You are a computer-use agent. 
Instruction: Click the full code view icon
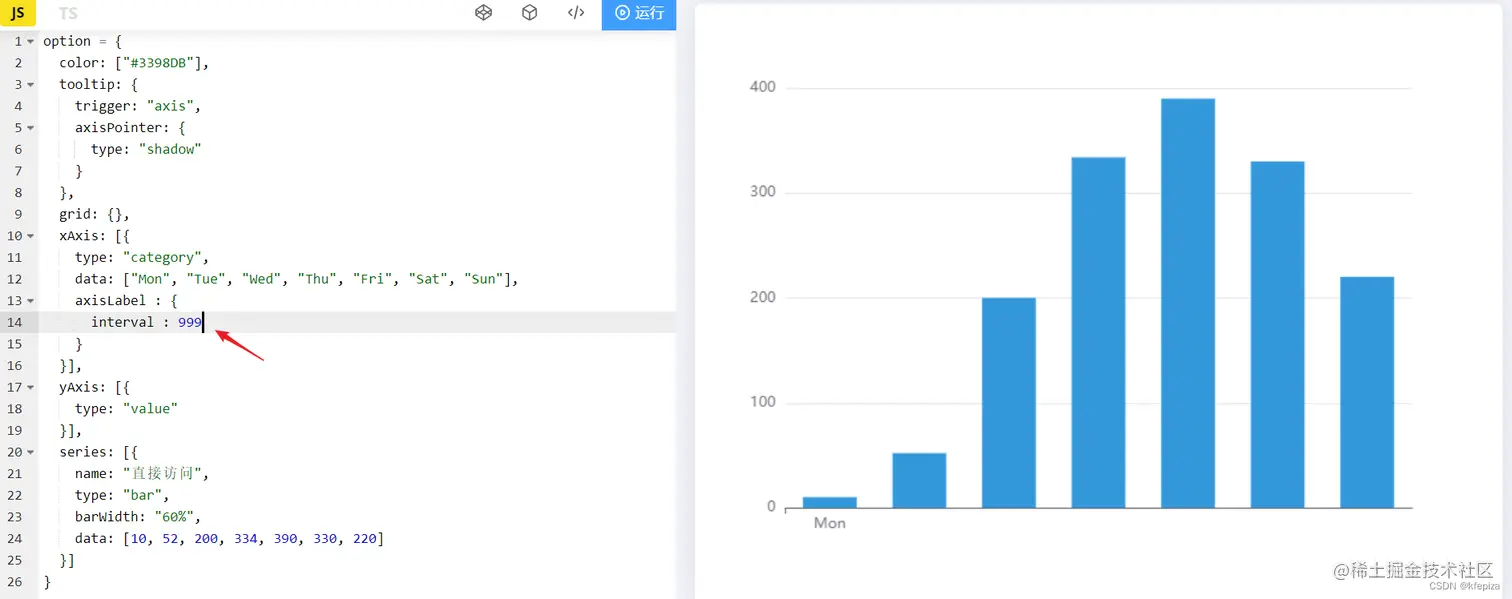576,13
